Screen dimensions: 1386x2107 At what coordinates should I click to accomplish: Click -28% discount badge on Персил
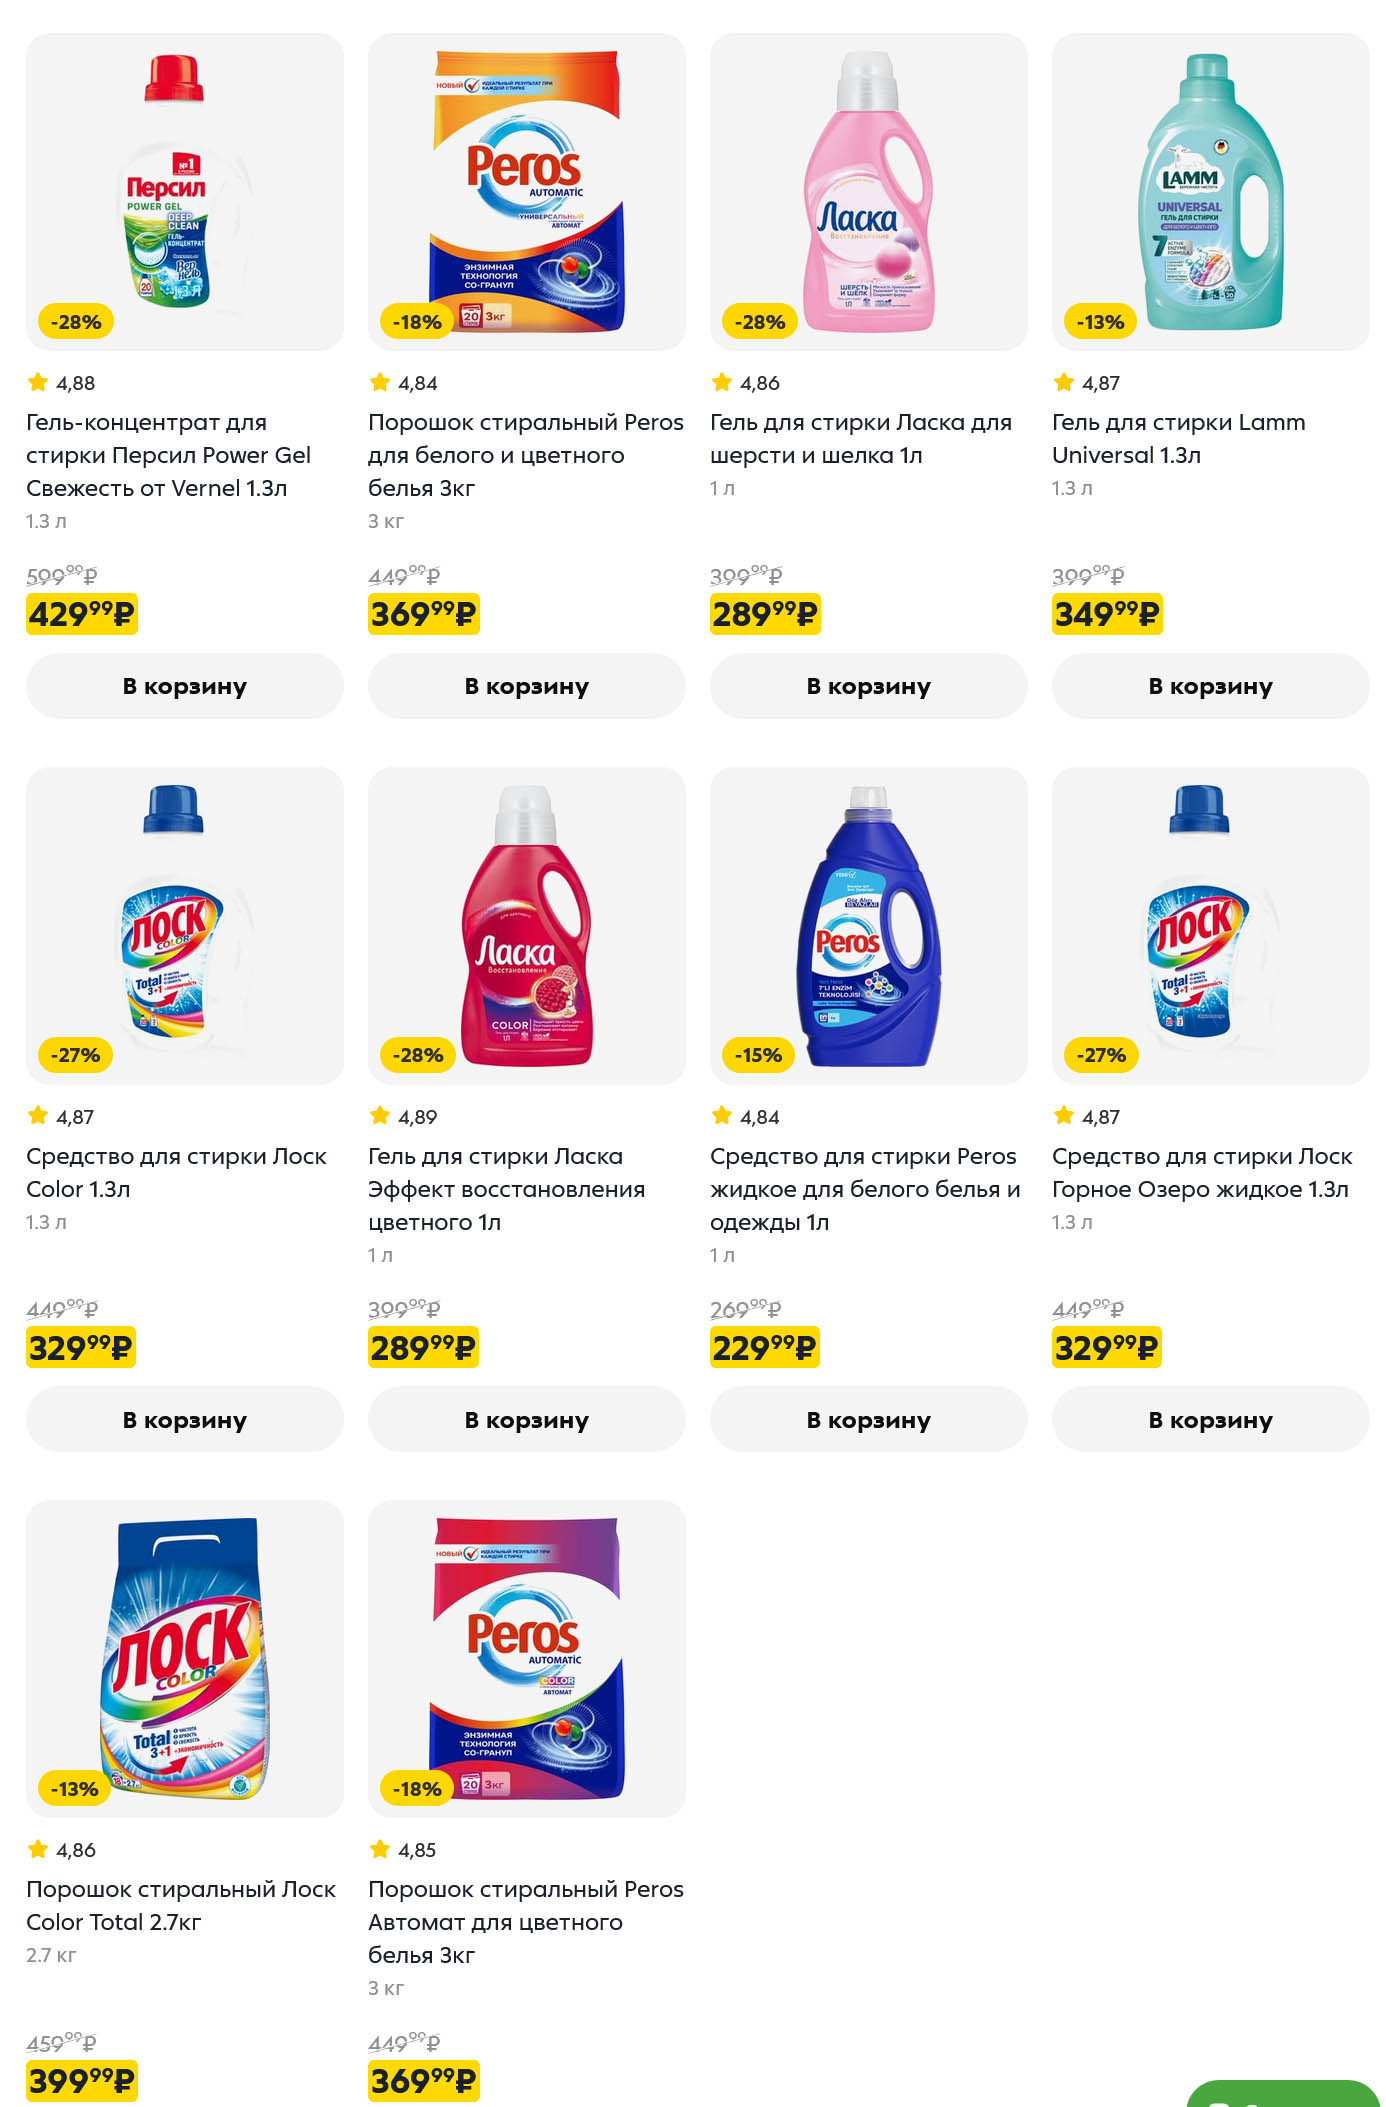pyautogui.click(x=76, y=322)
